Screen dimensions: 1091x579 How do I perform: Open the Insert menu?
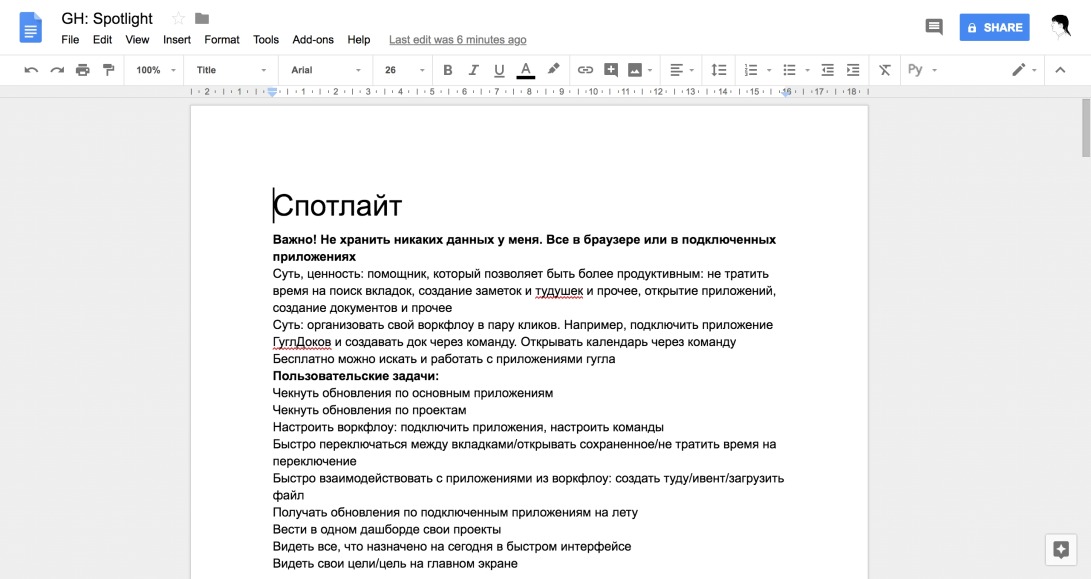[x=177, y=40]
